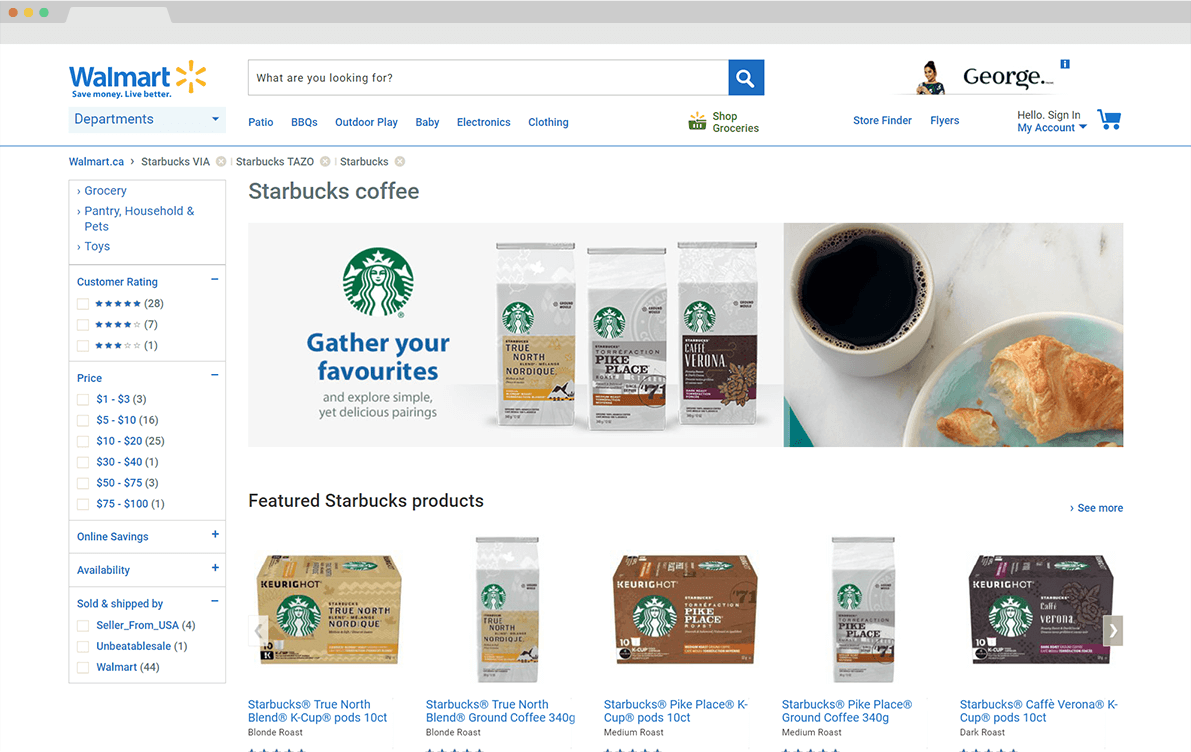Click the Caffè Verona K-Cup box image
This screenshot has height=752, width=1191.
[1041, 610]
